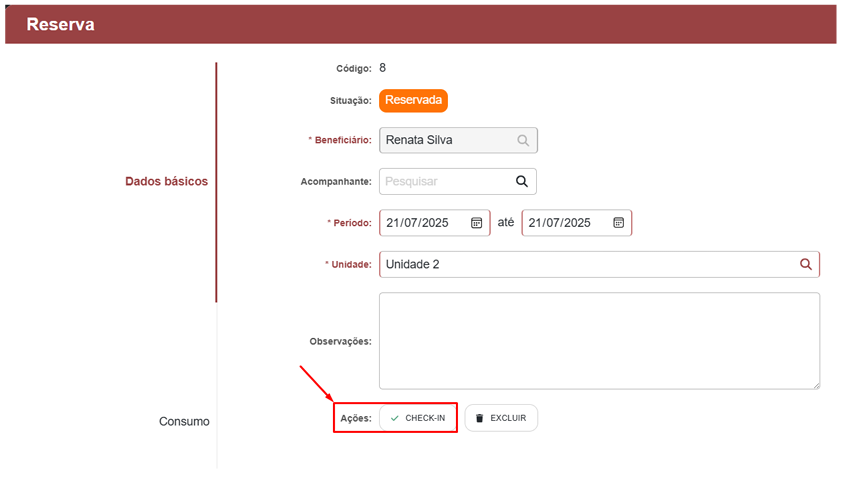Click the Reservada status badge
Viewport: 842px width, 479px height.
pyautogui.click(x=413, y=100)
